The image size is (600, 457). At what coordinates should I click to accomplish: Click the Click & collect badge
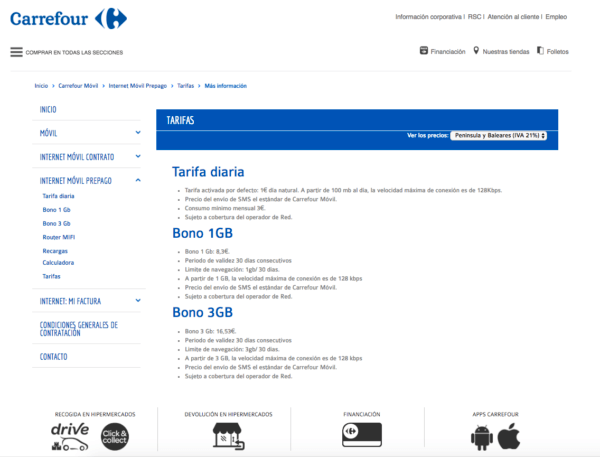115,434
